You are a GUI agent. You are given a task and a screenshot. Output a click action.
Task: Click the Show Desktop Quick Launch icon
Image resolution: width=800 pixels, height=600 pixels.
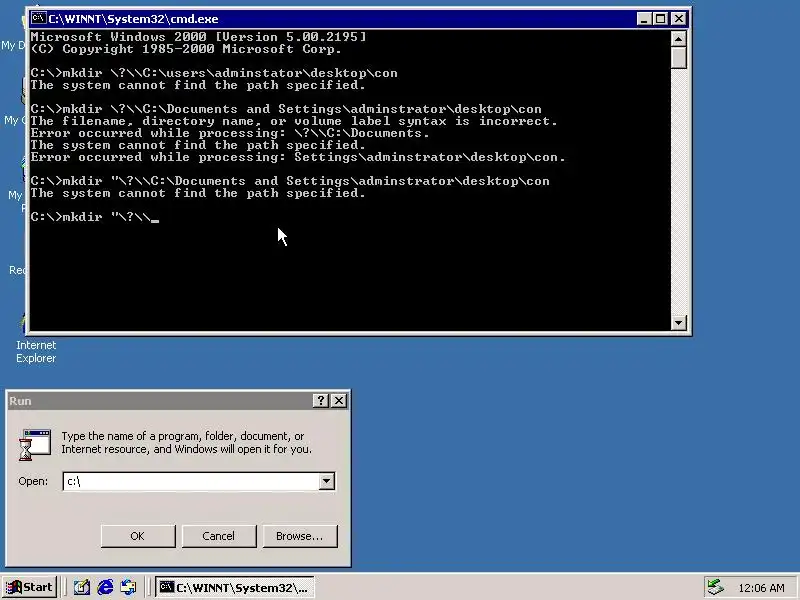[x=81, y=587]
